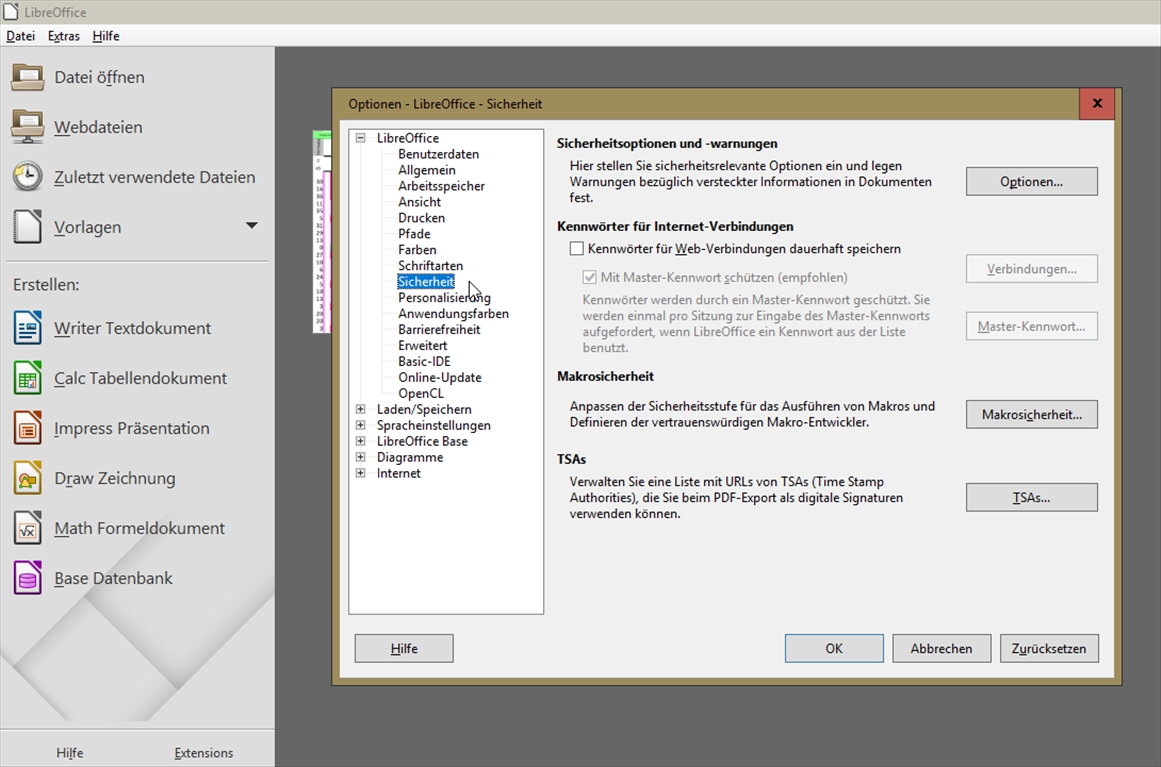1161x767 pixels.
Task: Click the TSAs... button
Action: pyautogui.click(x=1031, y=498)
